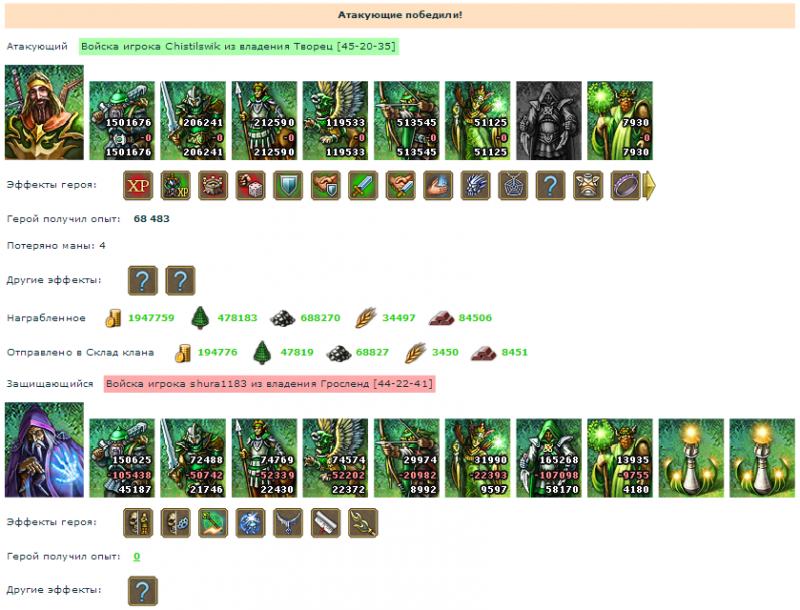
Task: Click the red XP hero effect icon
Action: click(x=138, y=185)
